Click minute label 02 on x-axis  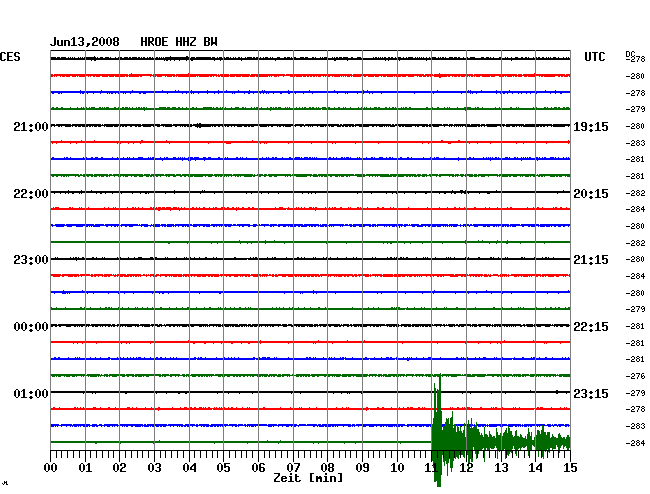119,467
